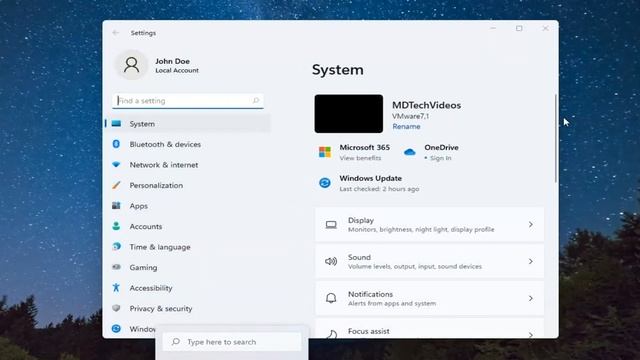Click the Sound speaker icon
The image size is (640, 360).
point(331,261)
